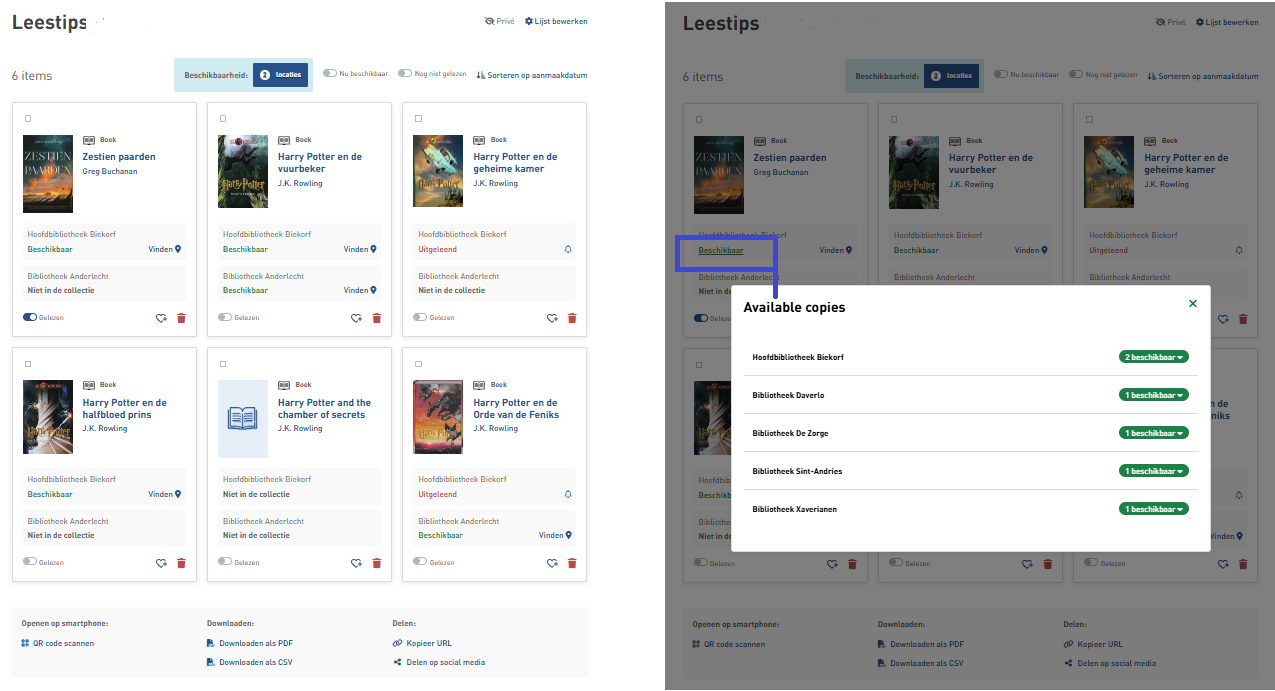Open Harry Potter and the chamber of secrets placeholder cover in undimmed list

243,419
